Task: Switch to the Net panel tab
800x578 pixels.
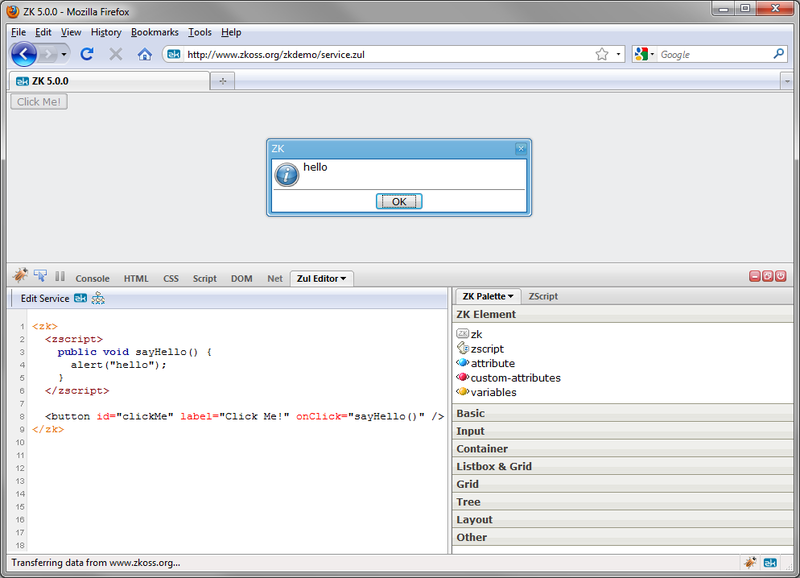Action: tap(275, 279)
